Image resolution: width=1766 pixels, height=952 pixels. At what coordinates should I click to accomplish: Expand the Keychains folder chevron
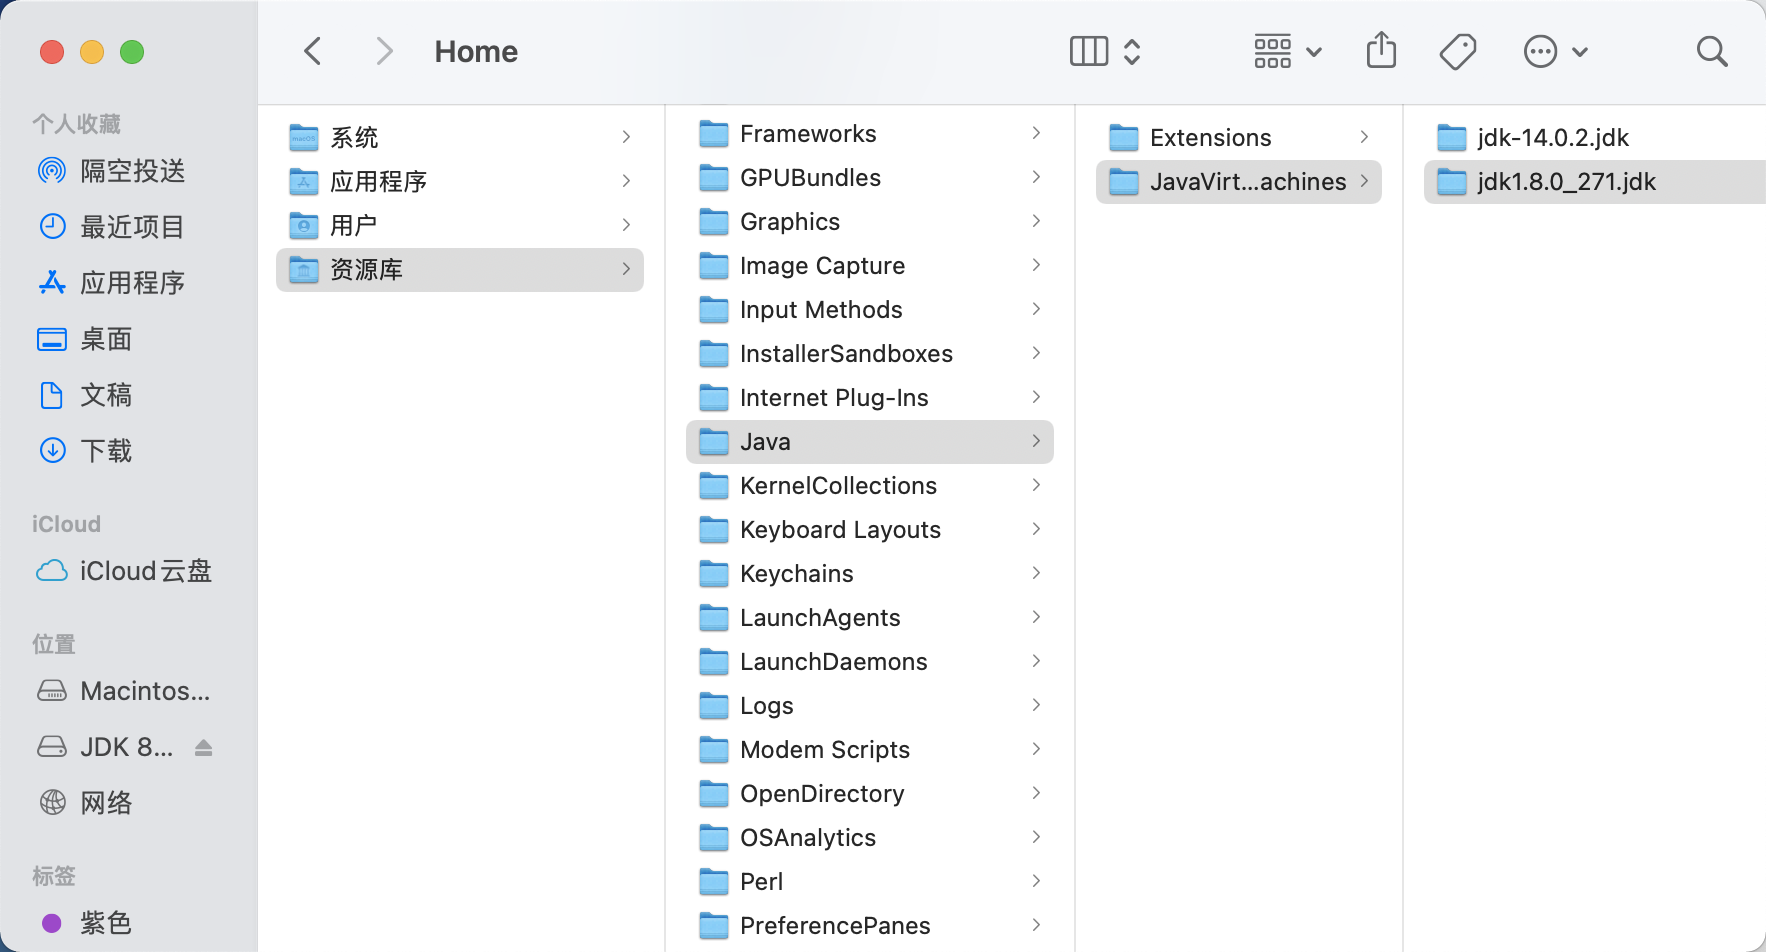(x=1036, y=573)
